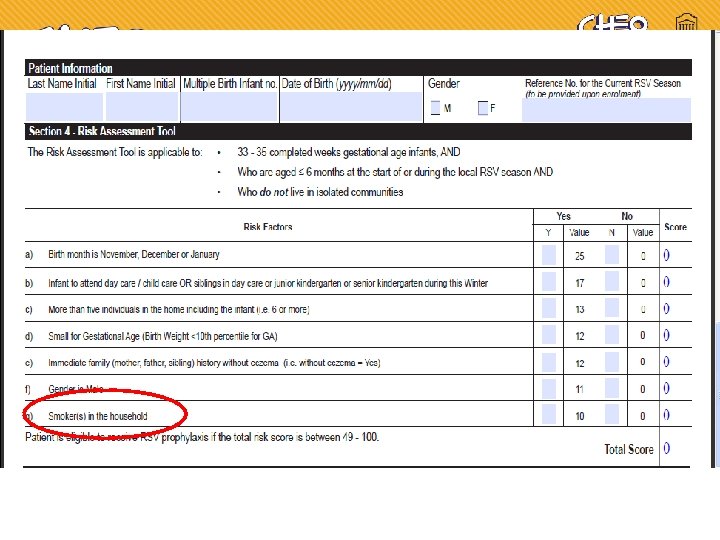720x540 pixels.
Task: Check N for more than five individuals
Action: (x=612, y=308)
